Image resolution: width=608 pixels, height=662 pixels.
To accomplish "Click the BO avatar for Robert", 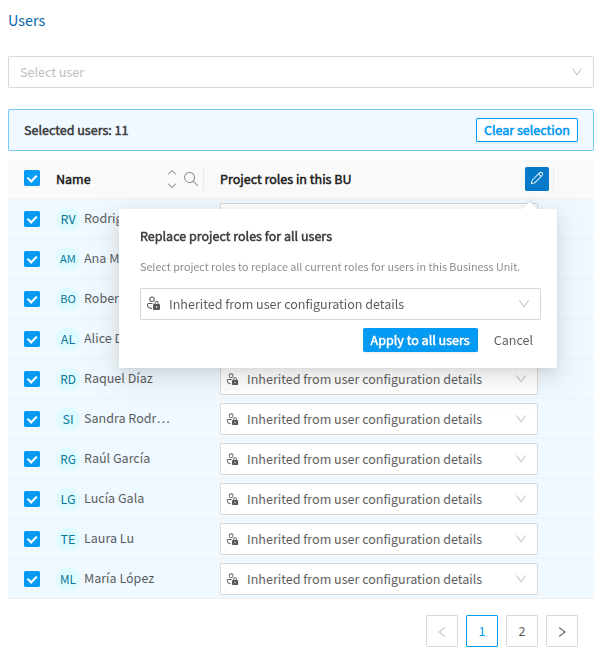I will [68, 299].
